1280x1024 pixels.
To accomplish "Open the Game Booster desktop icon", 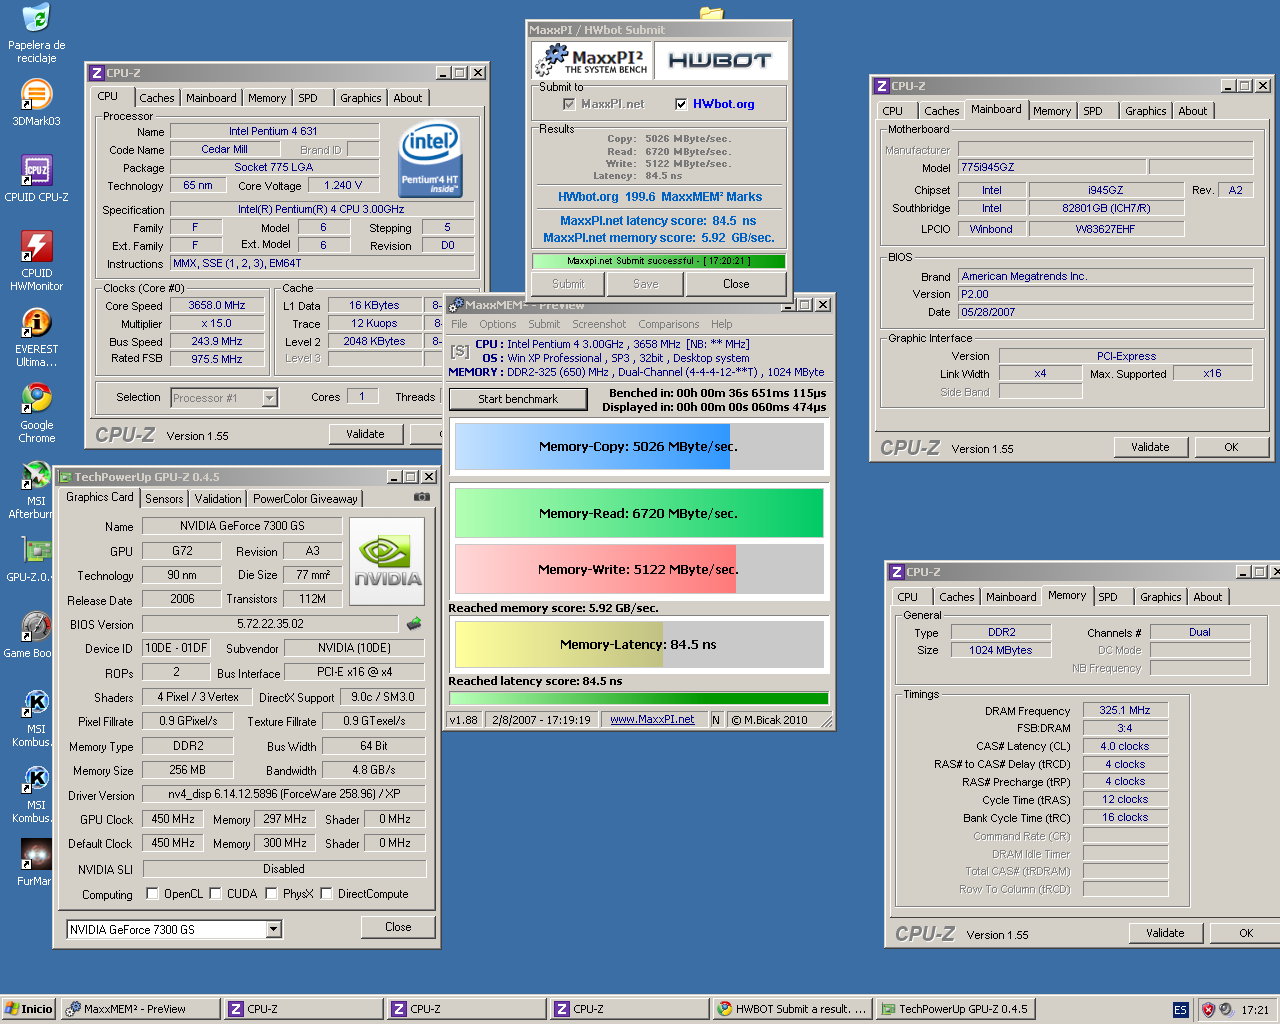I will pyautogui.click(x=36, y=626).
